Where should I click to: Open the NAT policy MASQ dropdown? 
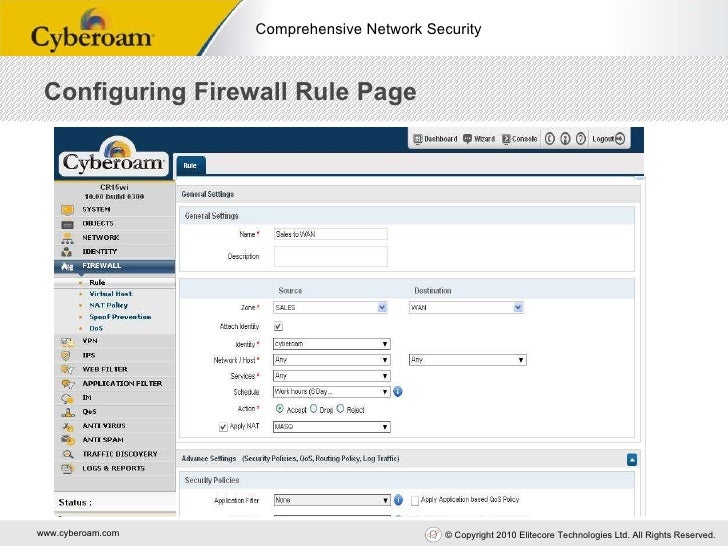pos(332,427)
